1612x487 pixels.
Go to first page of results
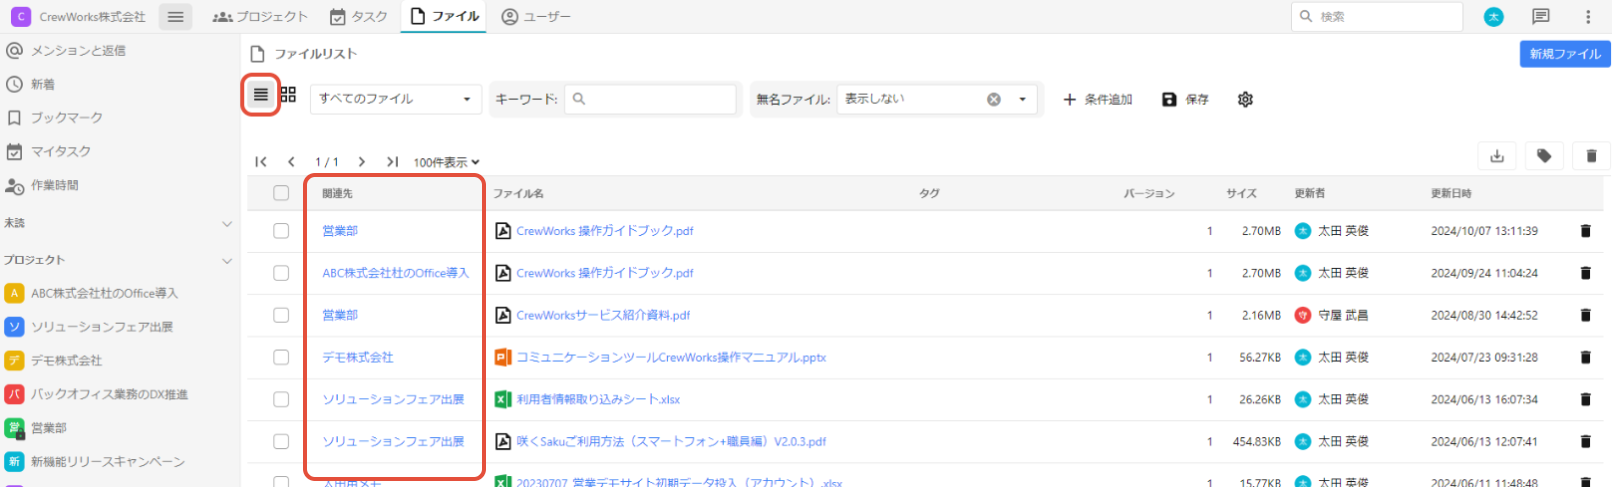261,162
